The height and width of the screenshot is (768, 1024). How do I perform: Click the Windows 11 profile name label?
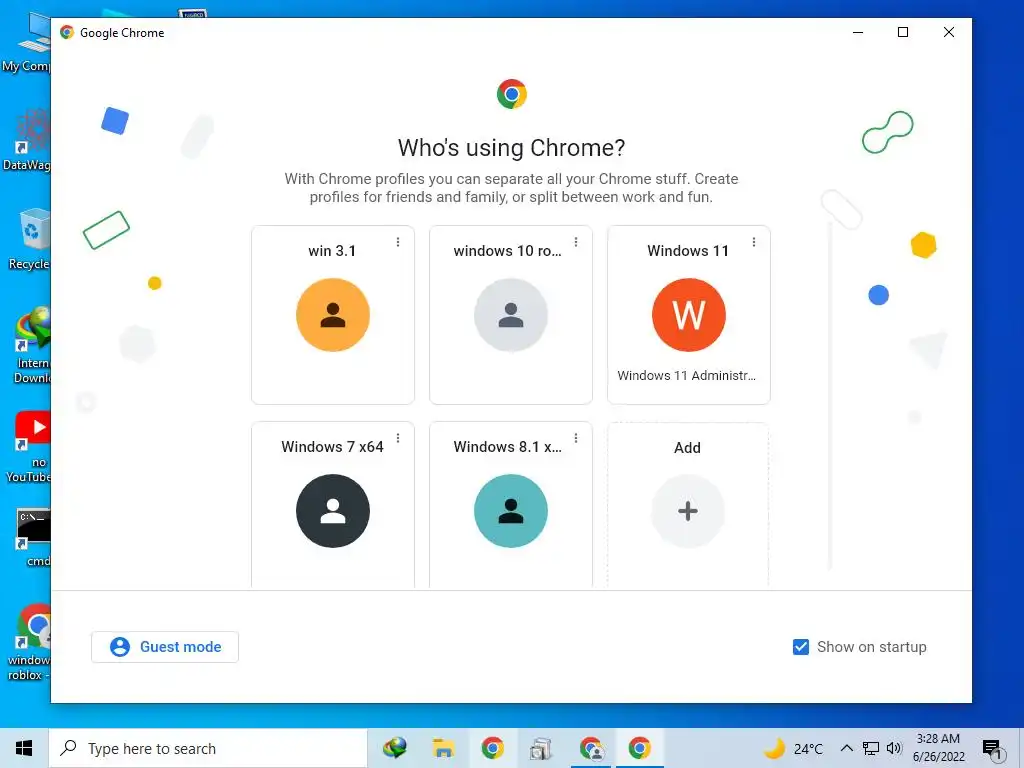point(688,251)
